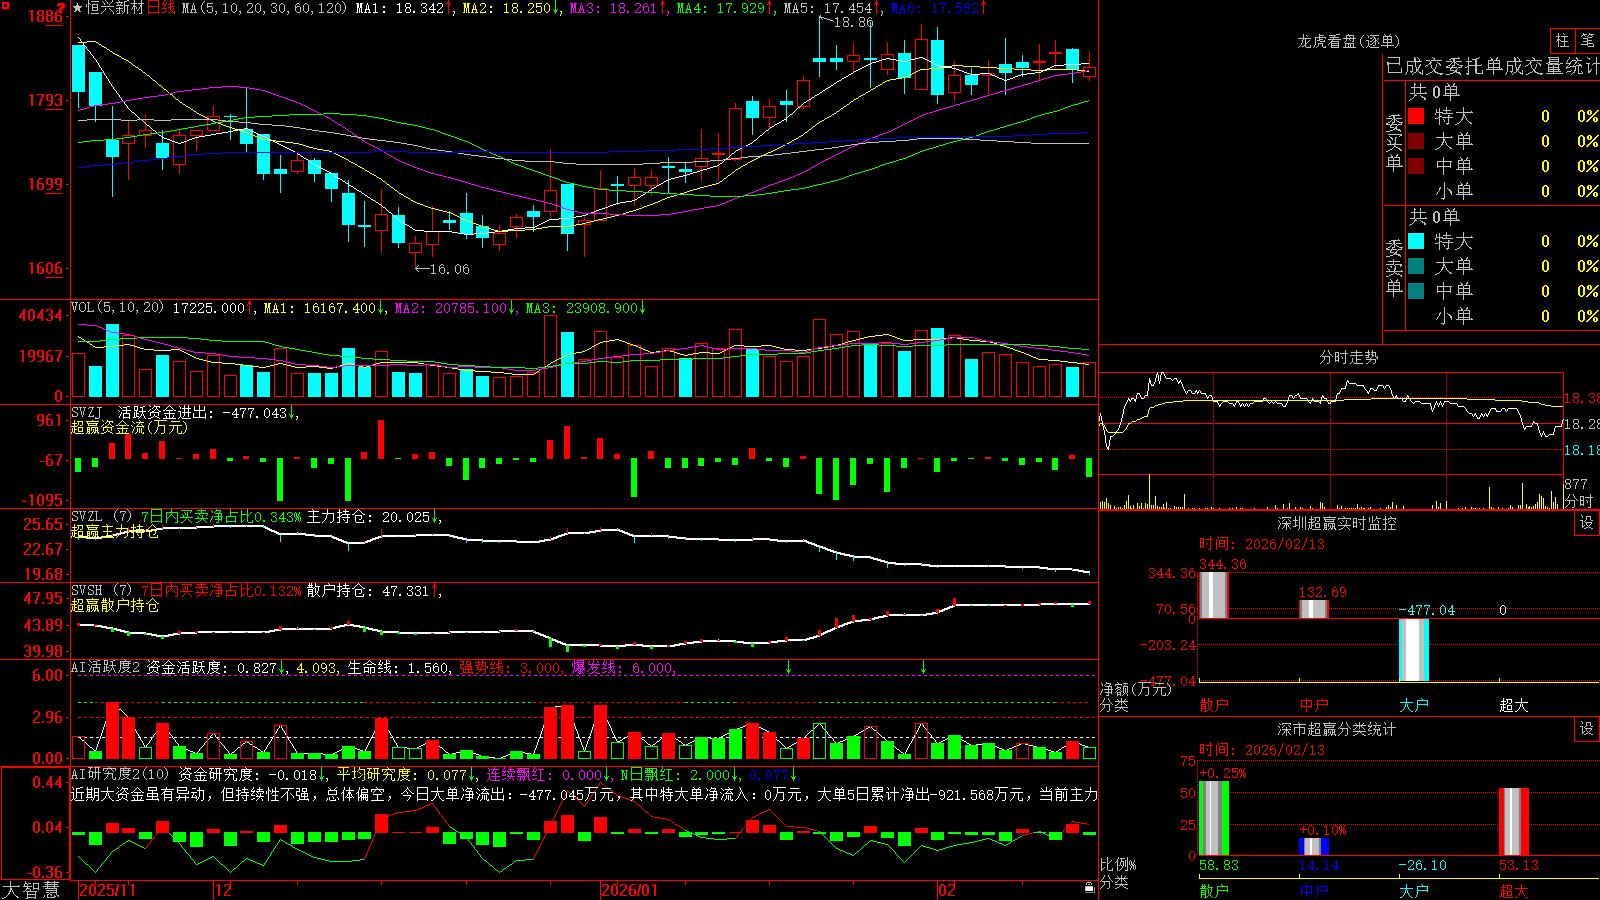Click the teal 大单 sell-order swatch

[x=1416, y=266]
